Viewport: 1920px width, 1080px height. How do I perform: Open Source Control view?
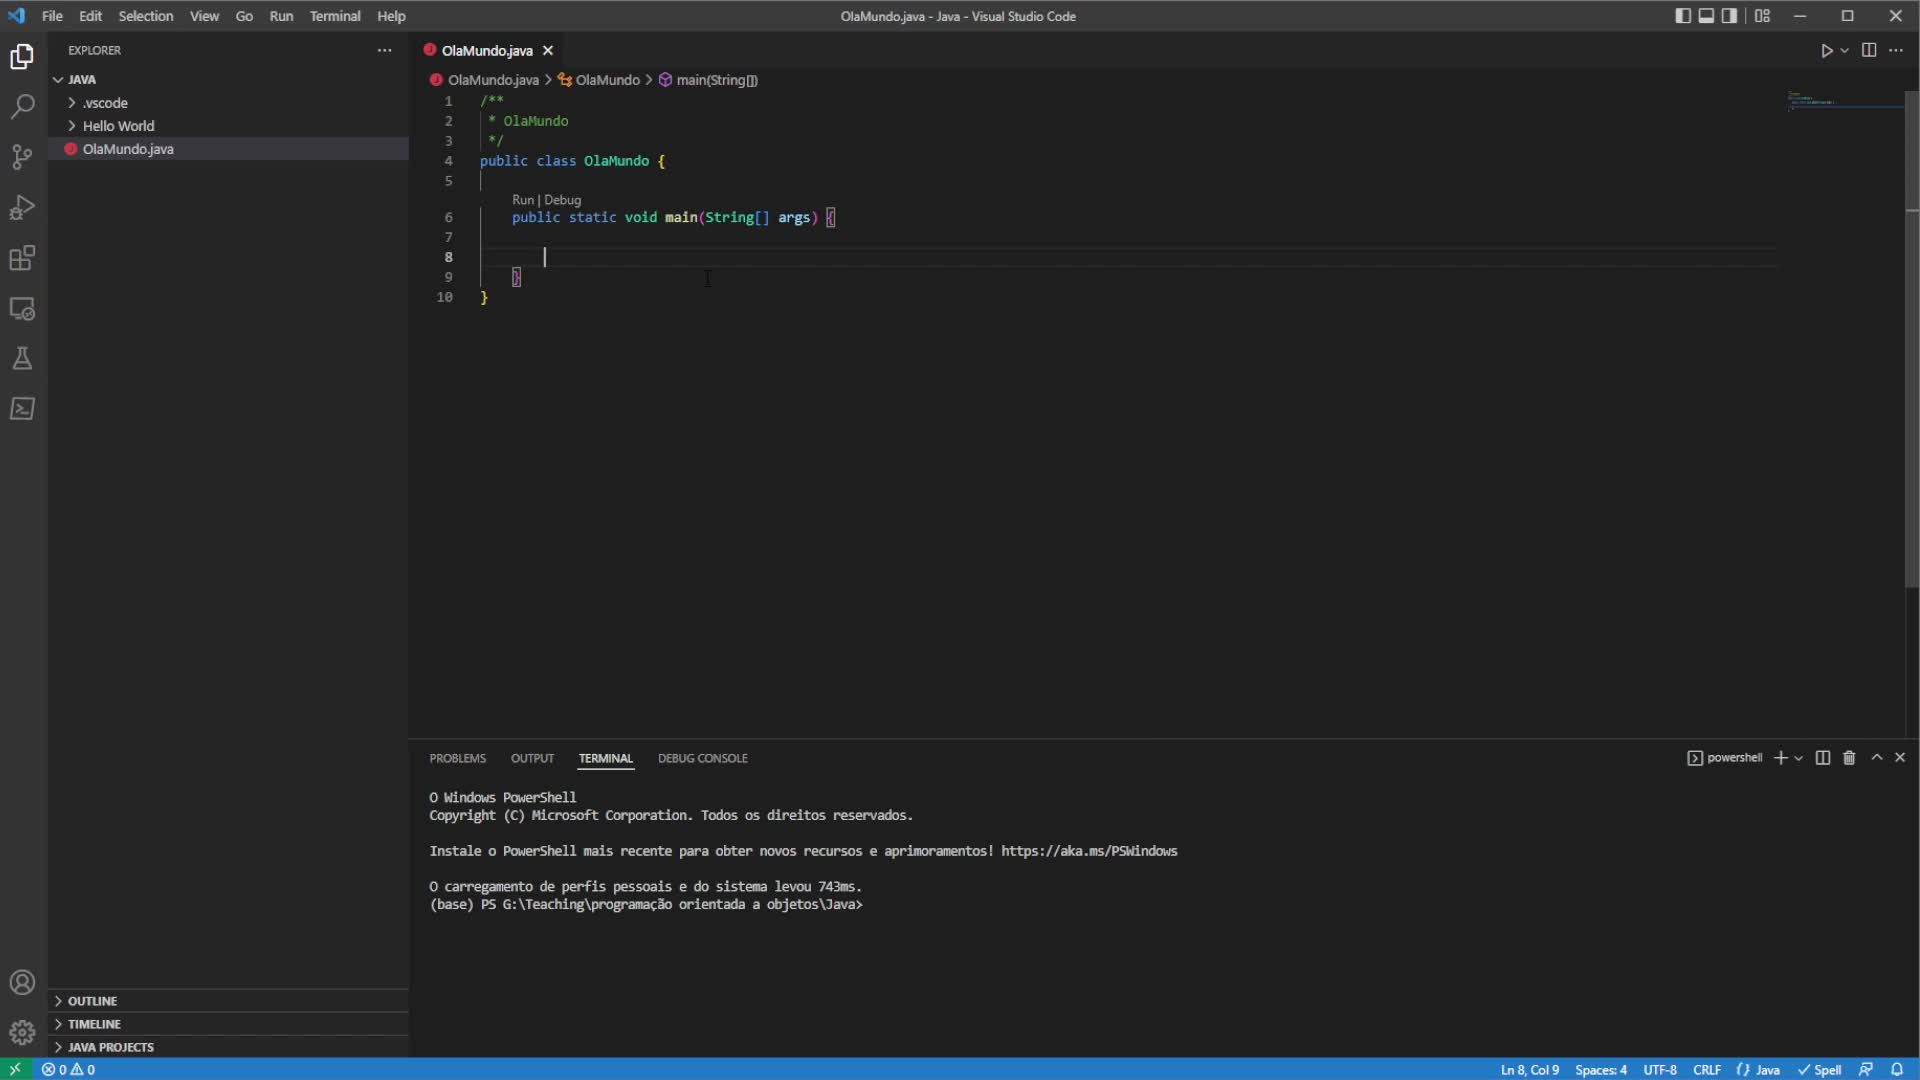pos(22,157)
